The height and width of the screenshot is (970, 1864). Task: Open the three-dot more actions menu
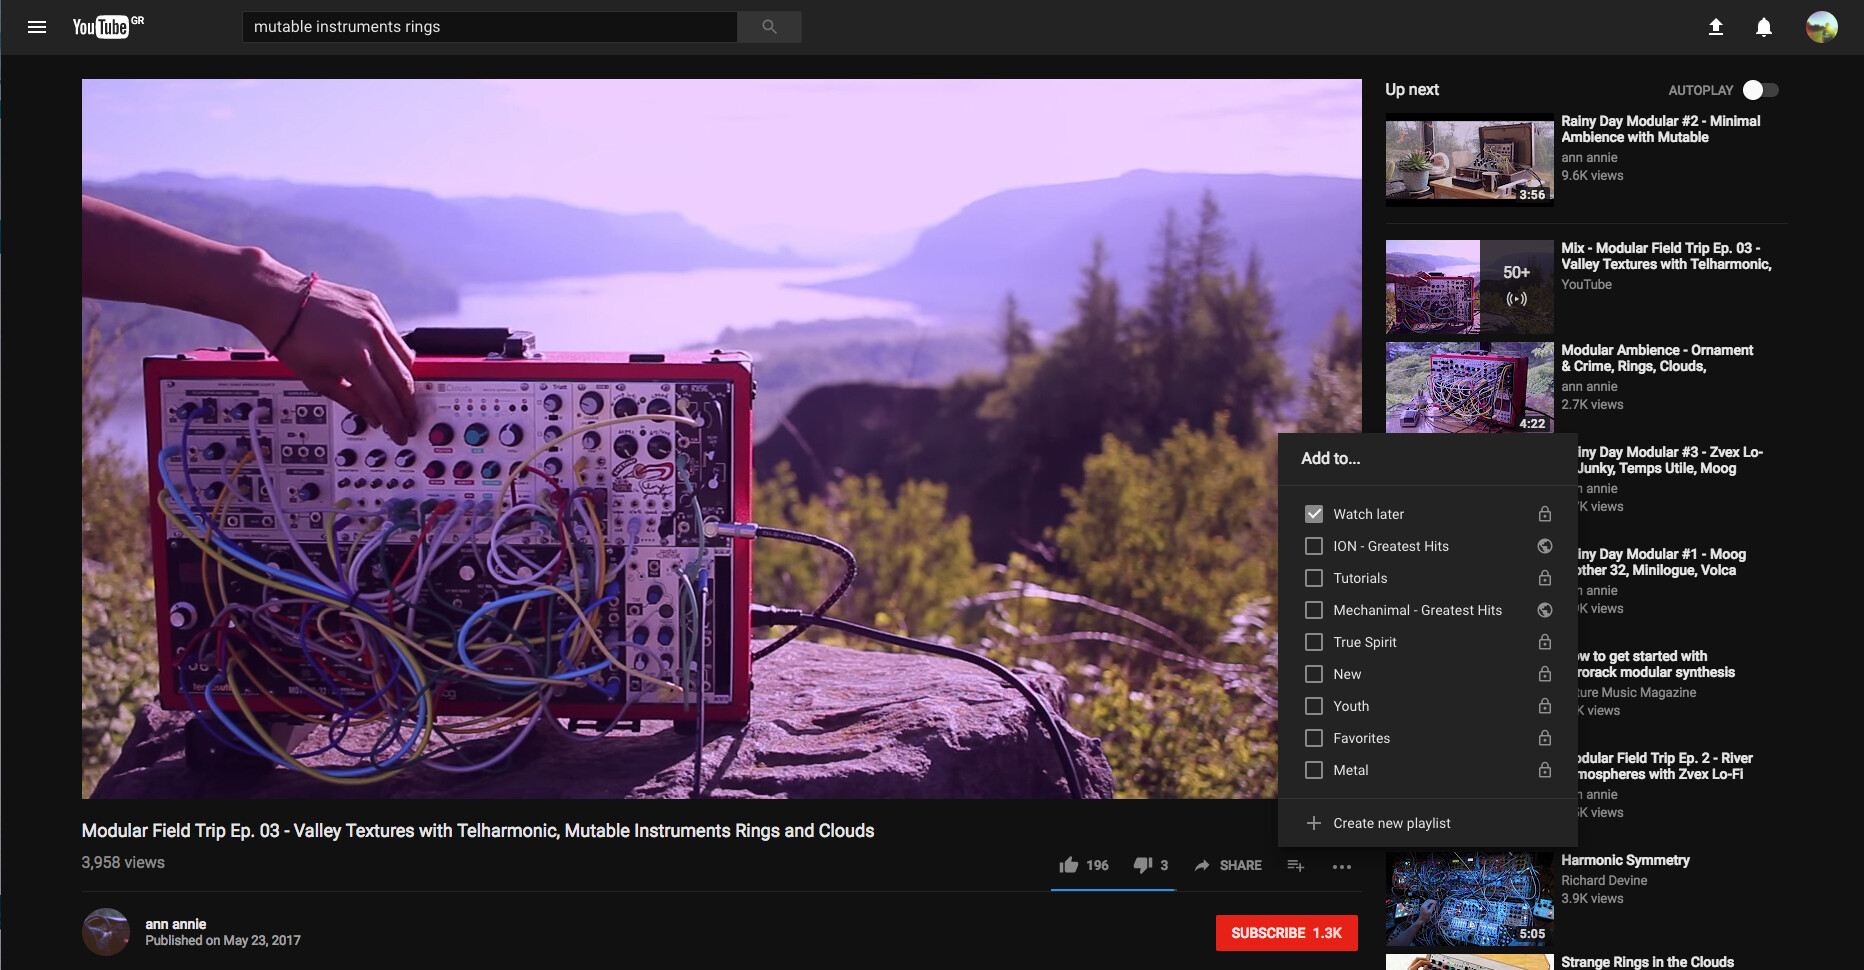click(x=1342, y=866)
